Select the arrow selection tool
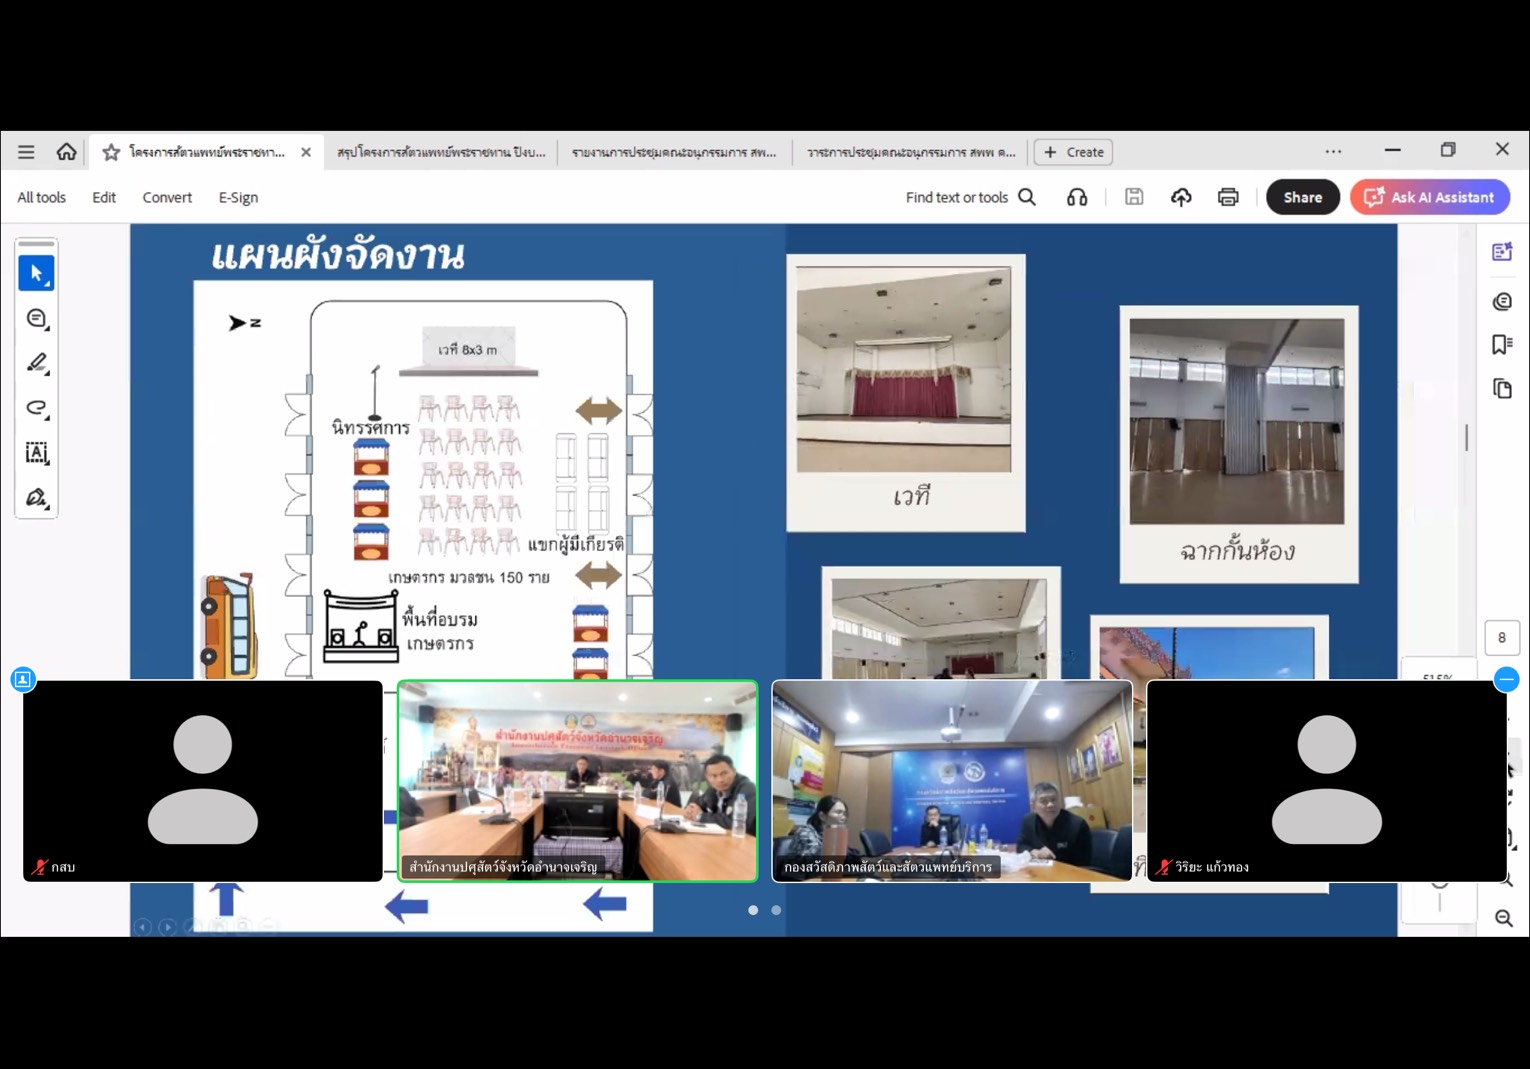 (36, 273)
